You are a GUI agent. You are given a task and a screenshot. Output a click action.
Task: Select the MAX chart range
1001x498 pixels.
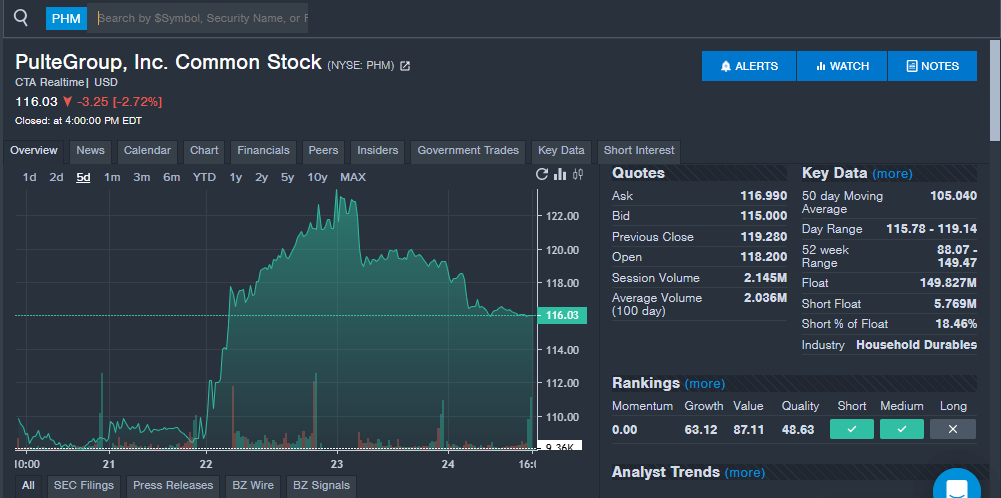(353, 177)
